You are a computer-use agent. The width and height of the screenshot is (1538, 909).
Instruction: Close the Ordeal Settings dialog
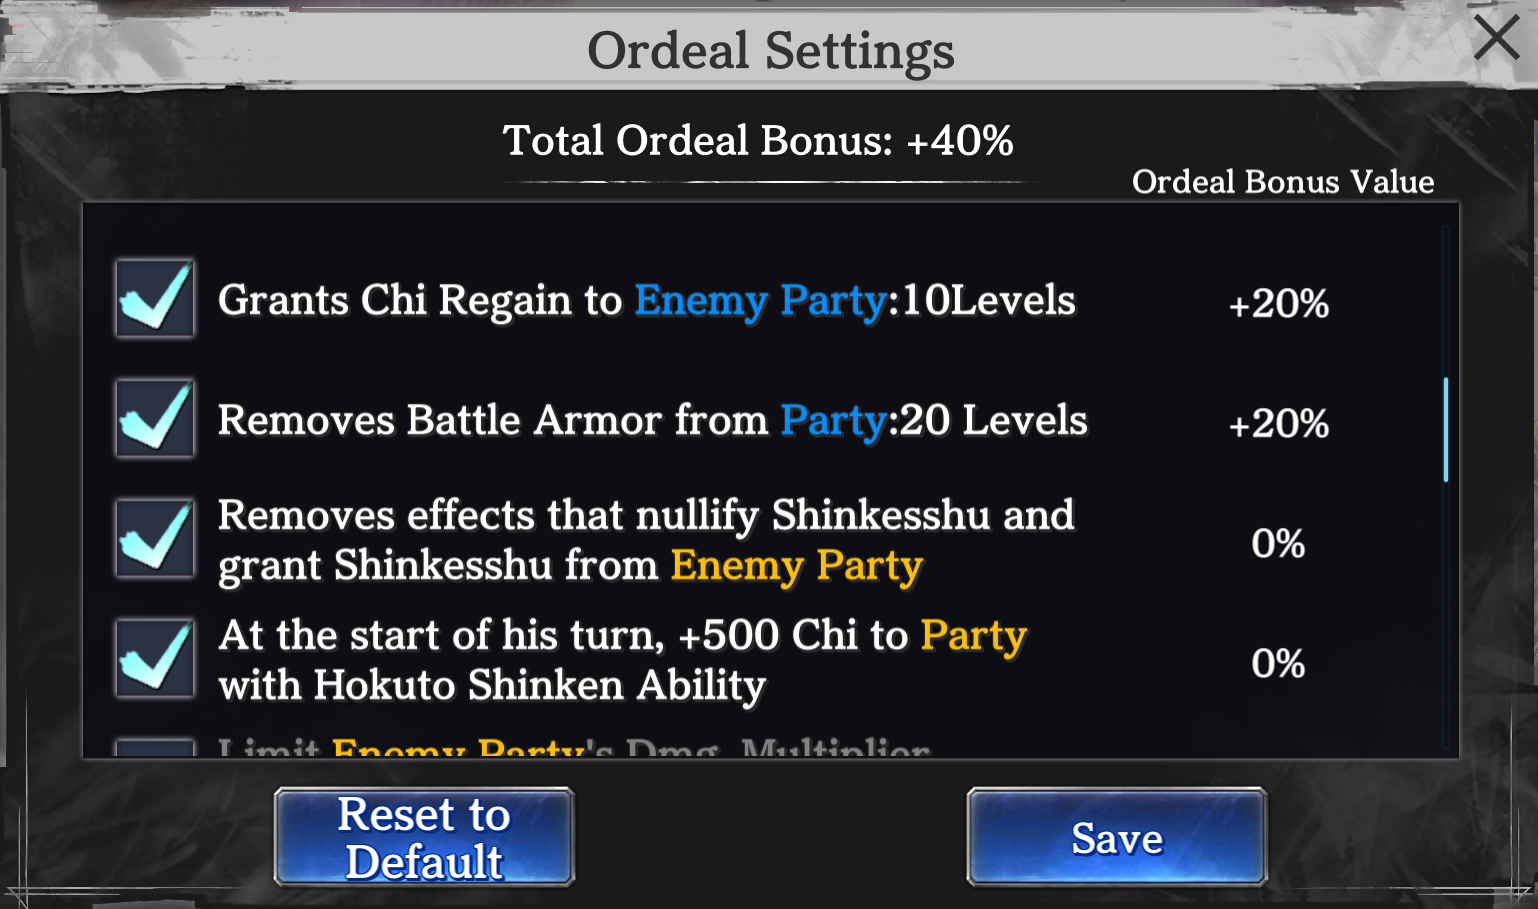click(1495, 40)
